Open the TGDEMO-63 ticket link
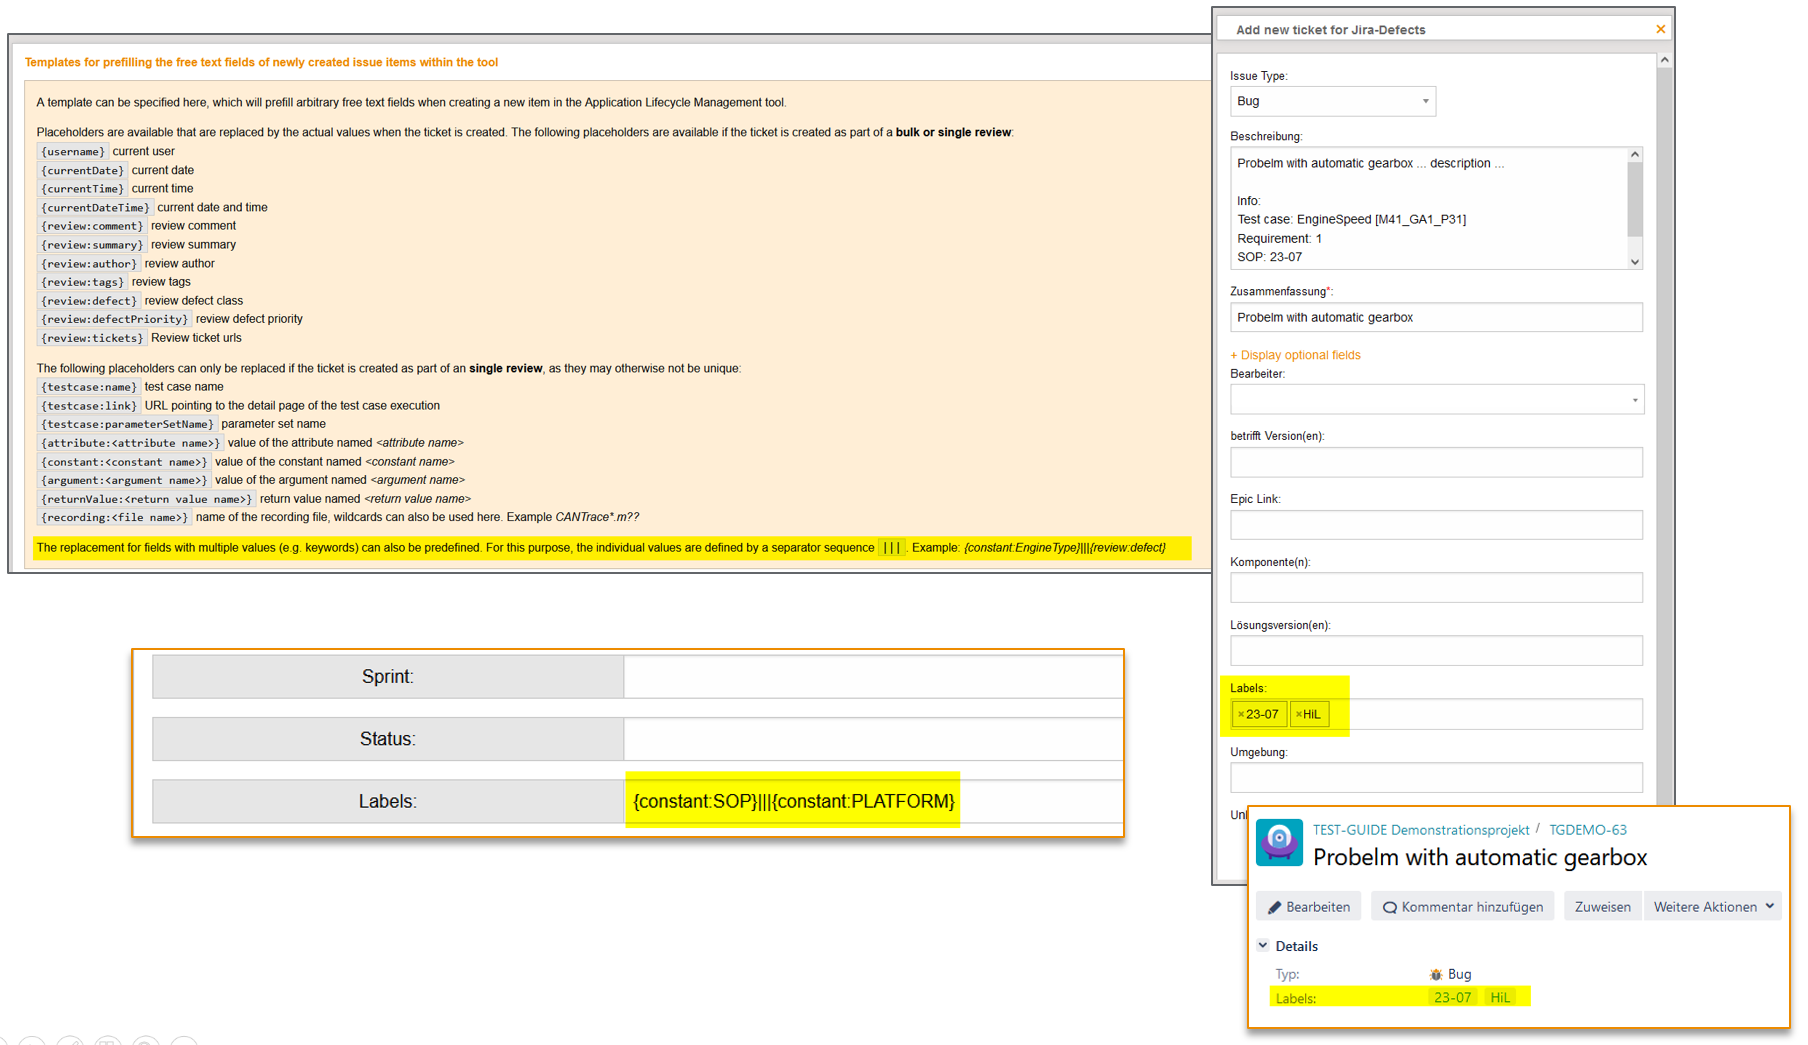 pyautogui.click(x=1587, y=830)
